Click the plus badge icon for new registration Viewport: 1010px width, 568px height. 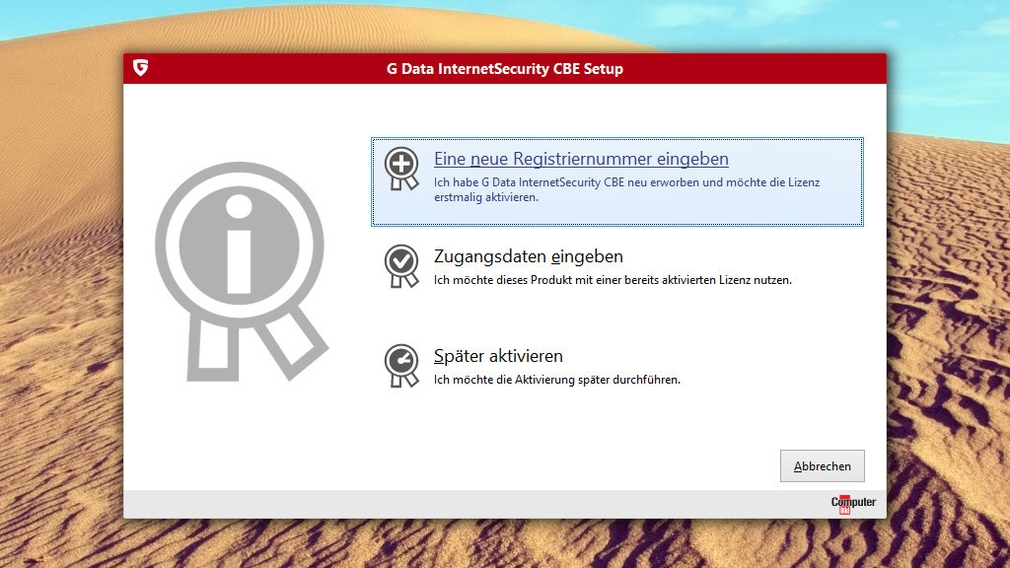401,166
